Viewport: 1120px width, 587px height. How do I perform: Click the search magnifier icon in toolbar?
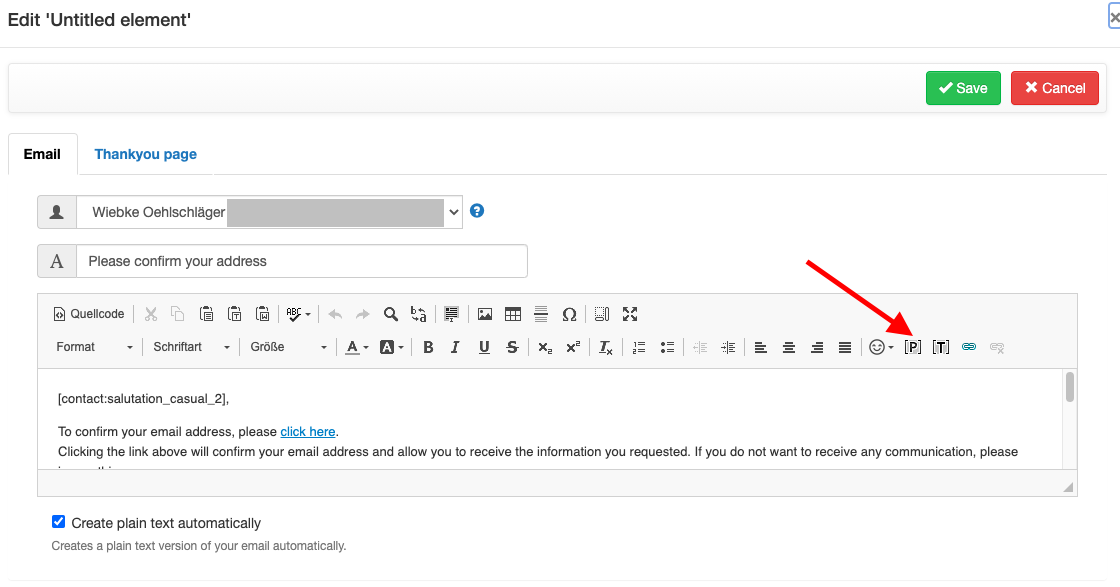point(391,314)
